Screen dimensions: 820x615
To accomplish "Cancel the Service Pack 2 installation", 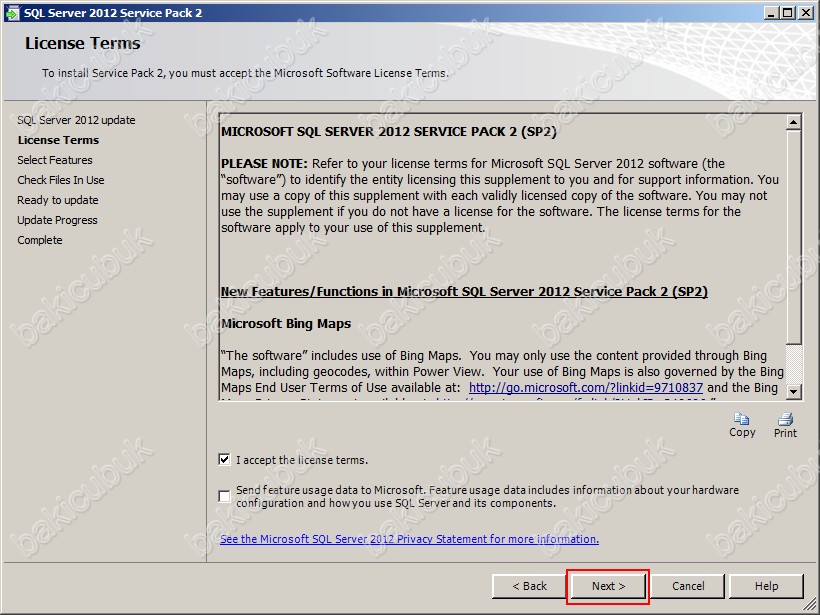I will (688, 586).
